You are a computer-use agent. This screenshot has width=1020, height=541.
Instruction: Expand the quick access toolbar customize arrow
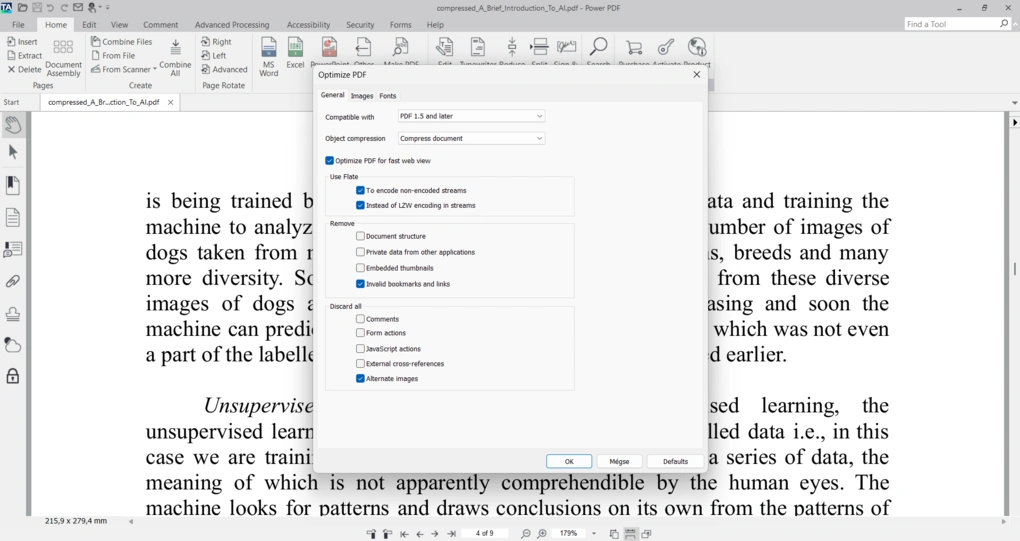tap(108, 7)
